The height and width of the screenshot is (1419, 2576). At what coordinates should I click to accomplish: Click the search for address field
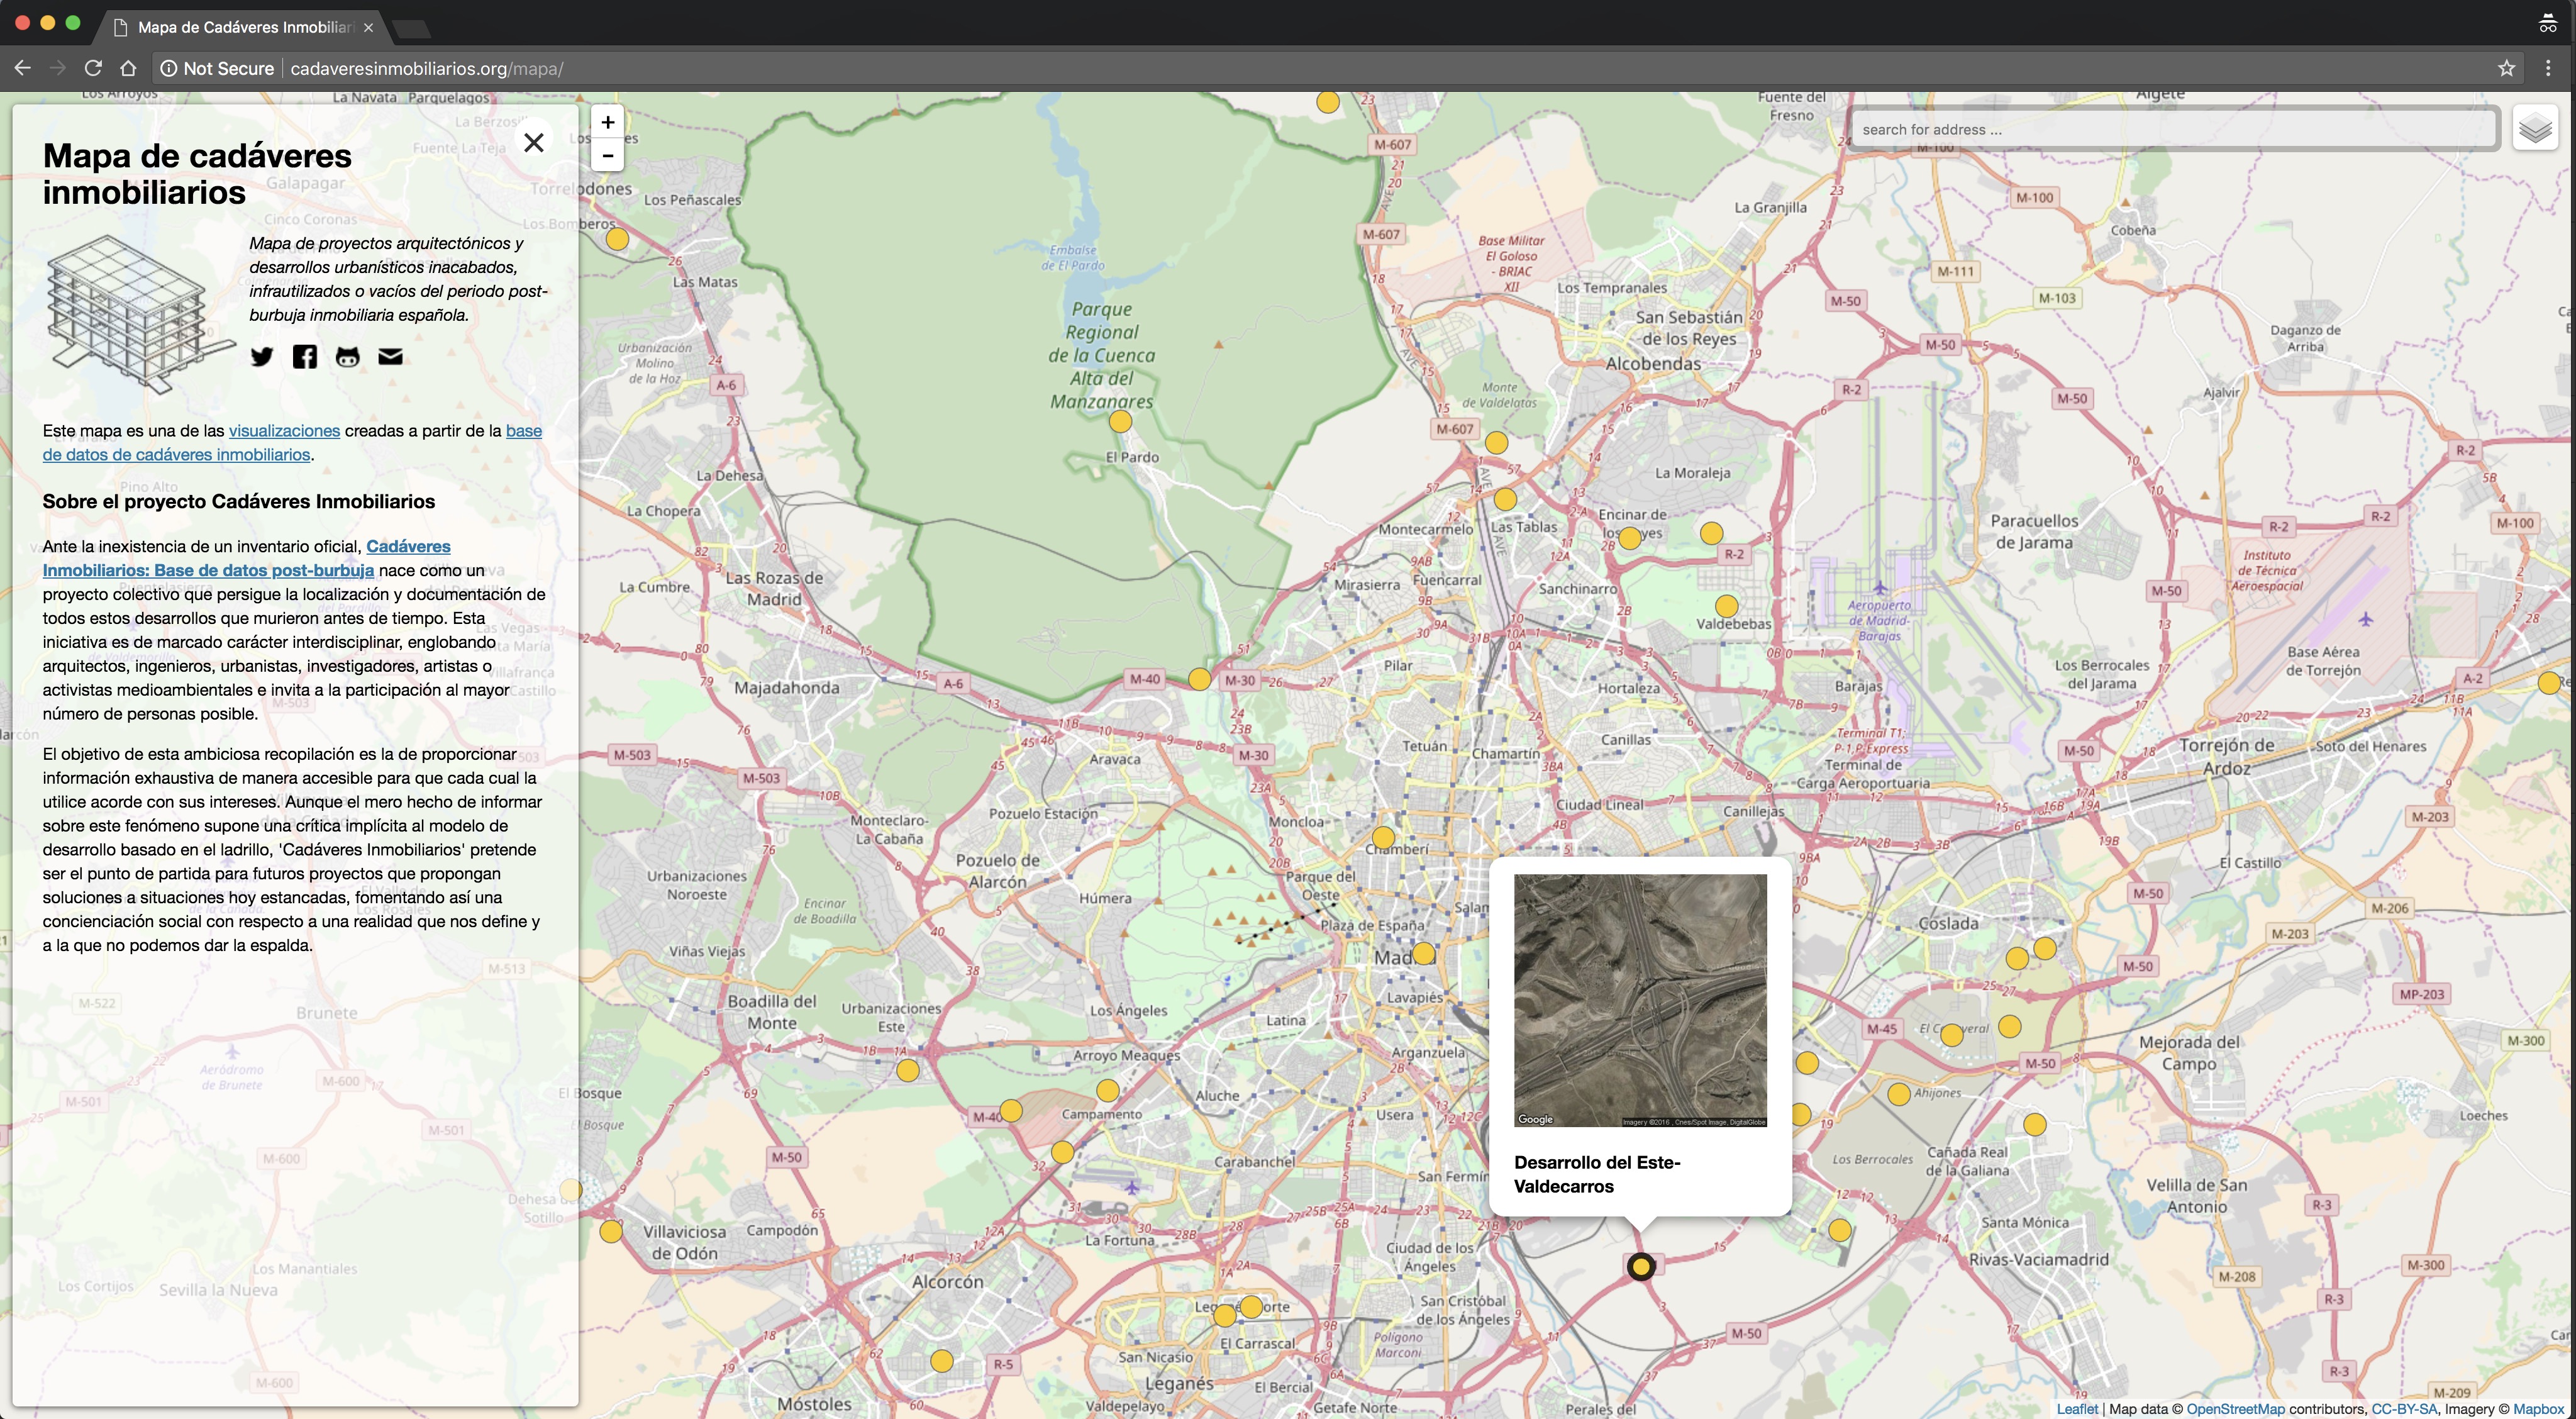[2173, 129]
